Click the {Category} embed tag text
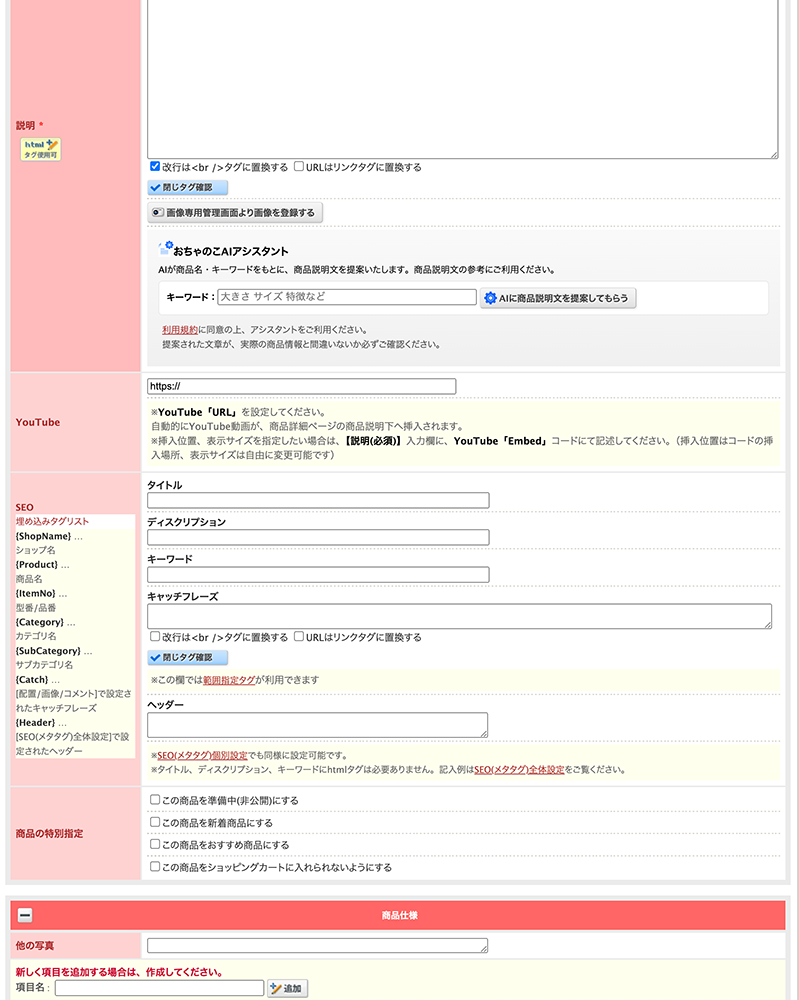Screen dimensions: 800x1000 (x=40, y=622)
